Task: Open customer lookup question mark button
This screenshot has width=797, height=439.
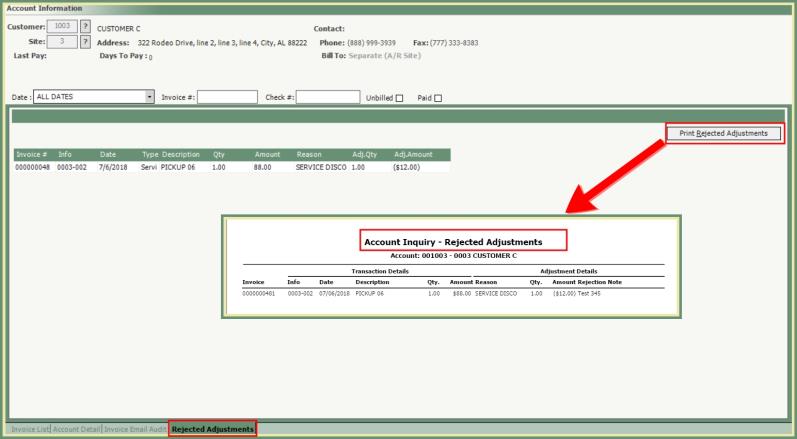Action: pos(85,27)
